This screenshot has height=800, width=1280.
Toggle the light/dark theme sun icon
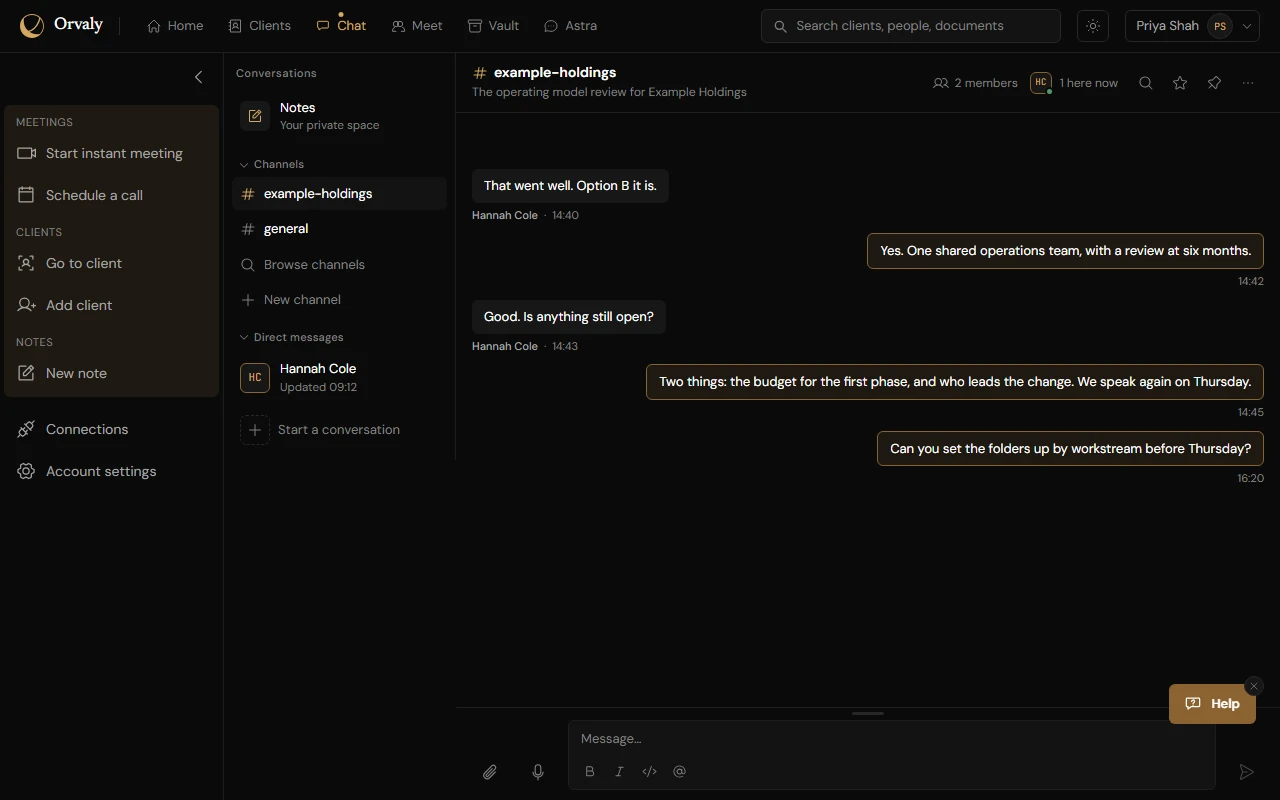point(1093,26)
